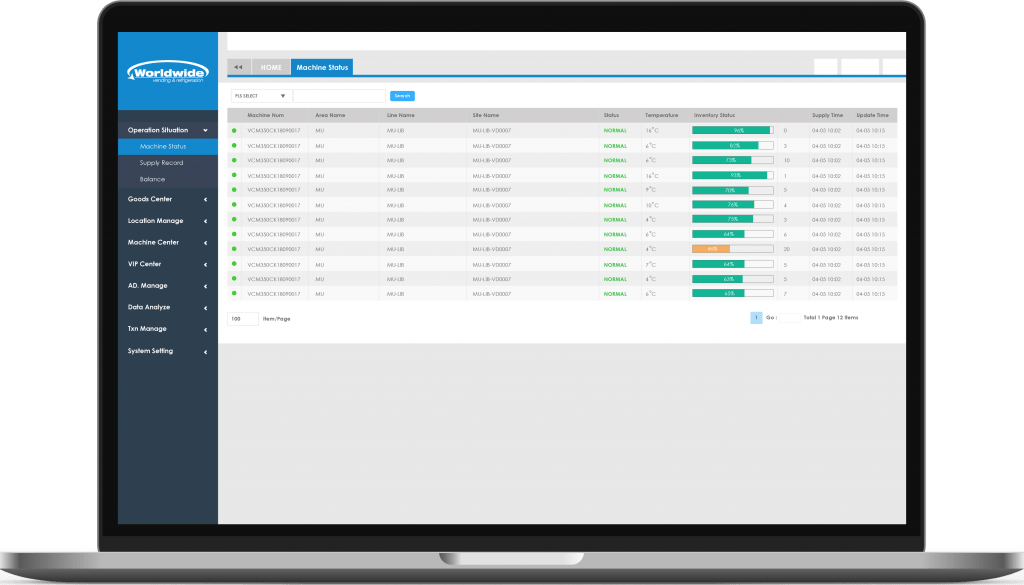Click the green status dot in last row
The width and height of the screenshot is (1024, 585).
[234, 294]
